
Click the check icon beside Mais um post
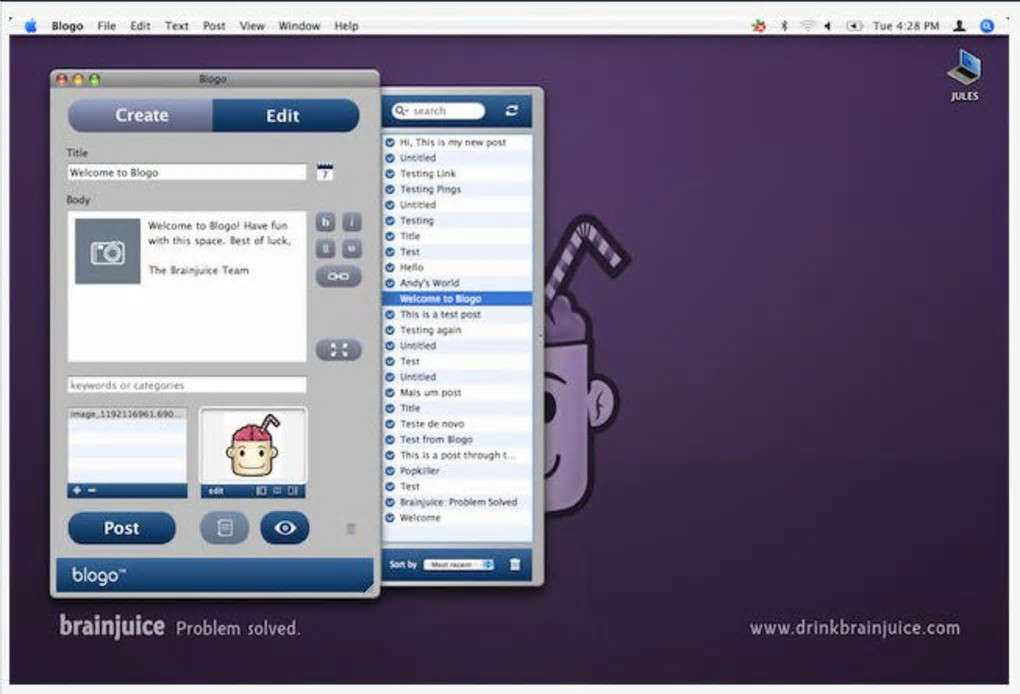pyautogui.click(x=390, y=393)
